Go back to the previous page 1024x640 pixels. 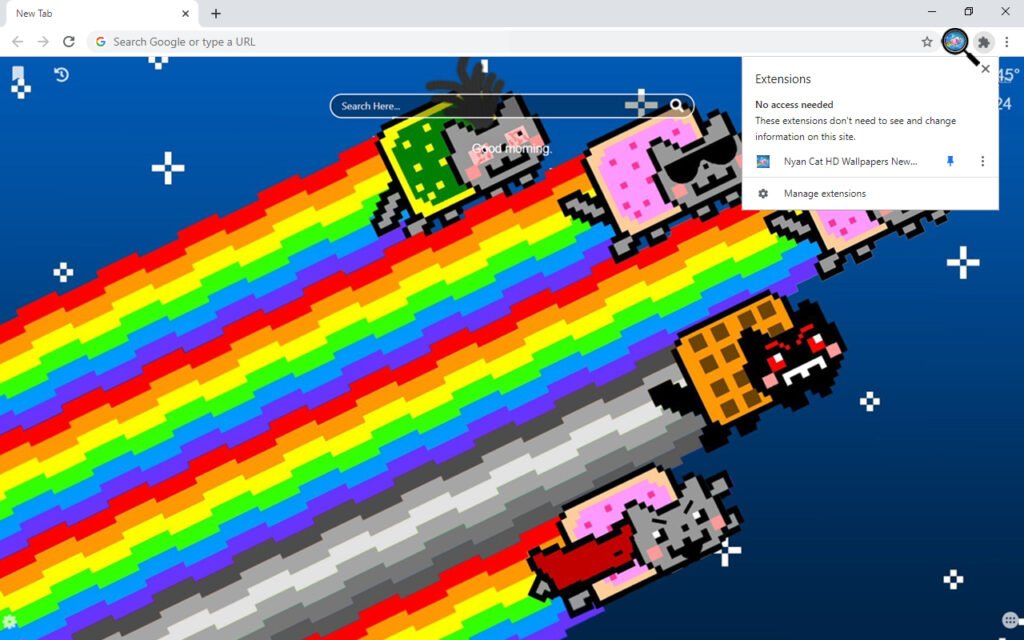pyautogui.click(x=18, y=42)
